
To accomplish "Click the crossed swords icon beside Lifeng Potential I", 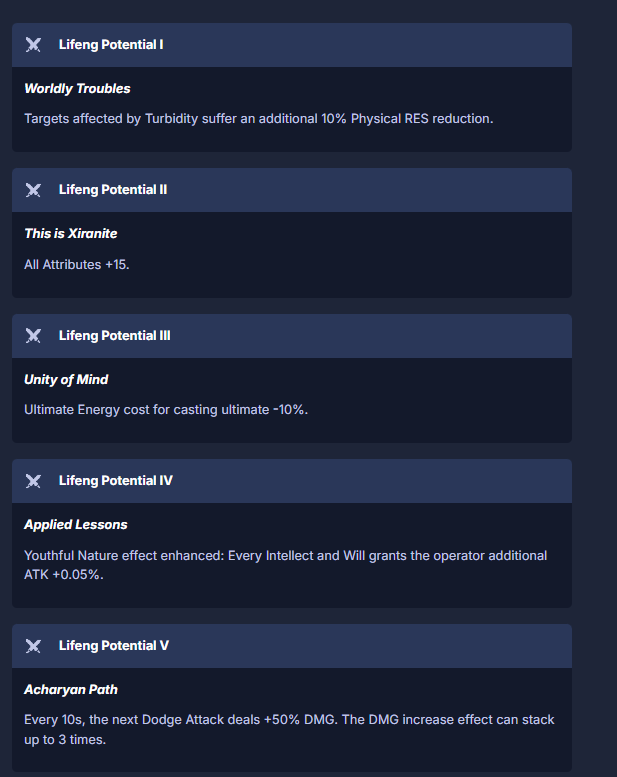I will click(x=33, y=45).
